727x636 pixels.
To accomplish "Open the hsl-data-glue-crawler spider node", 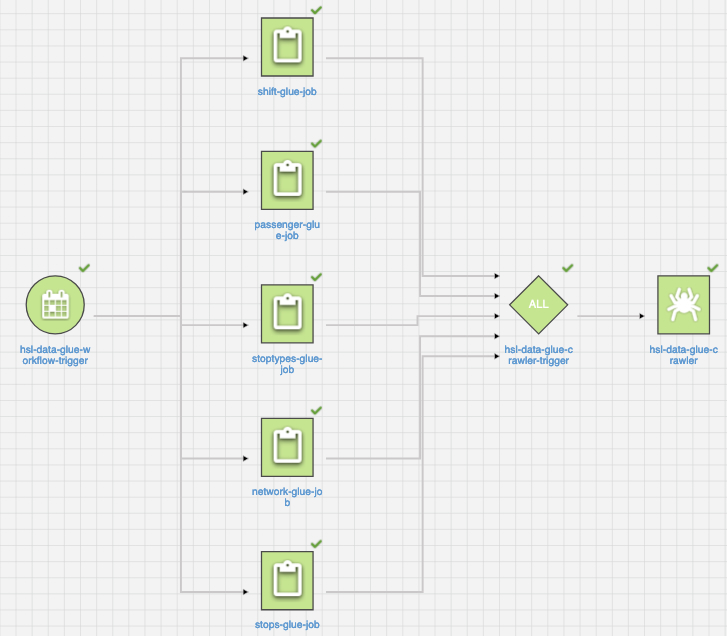I will (x=683, y=305).
